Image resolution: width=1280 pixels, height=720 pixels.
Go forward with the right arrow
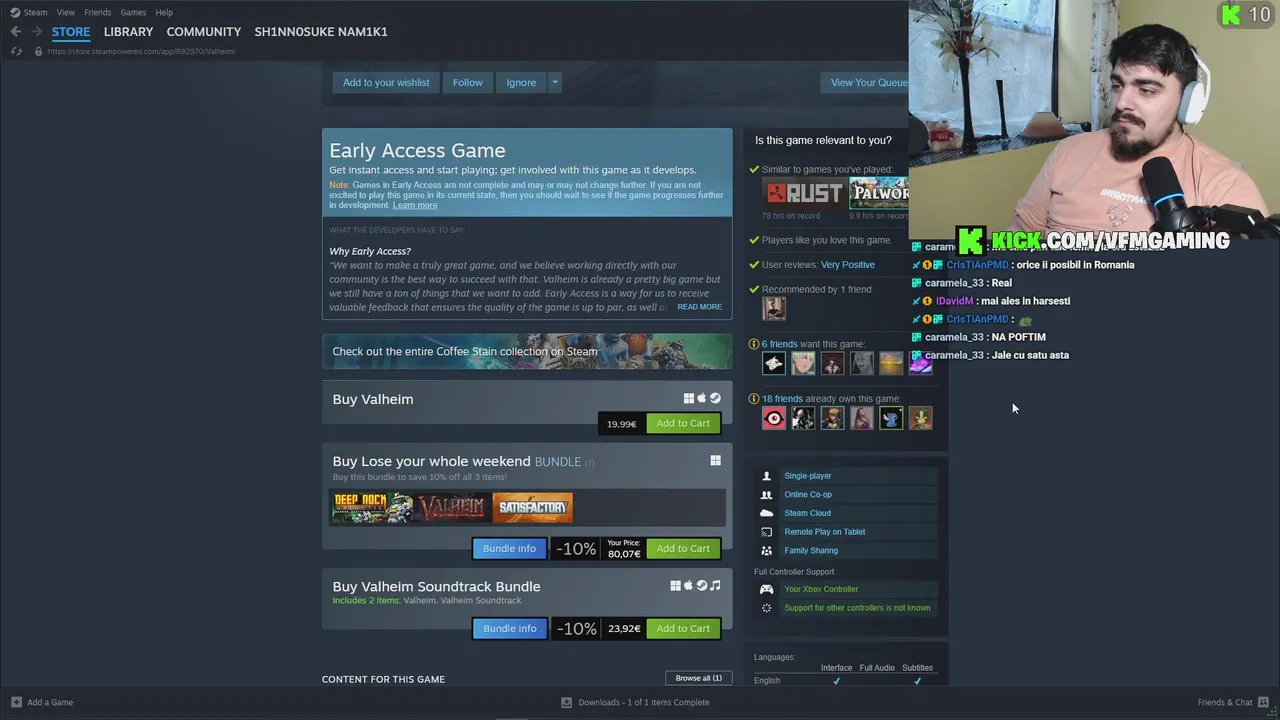click(37, 32)
